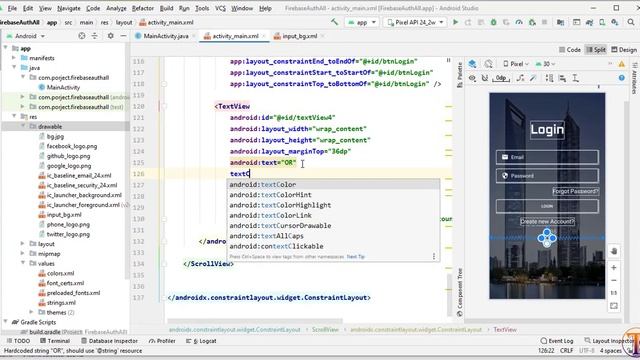
Task: Open the Terminal tool window
Action: 55,341
